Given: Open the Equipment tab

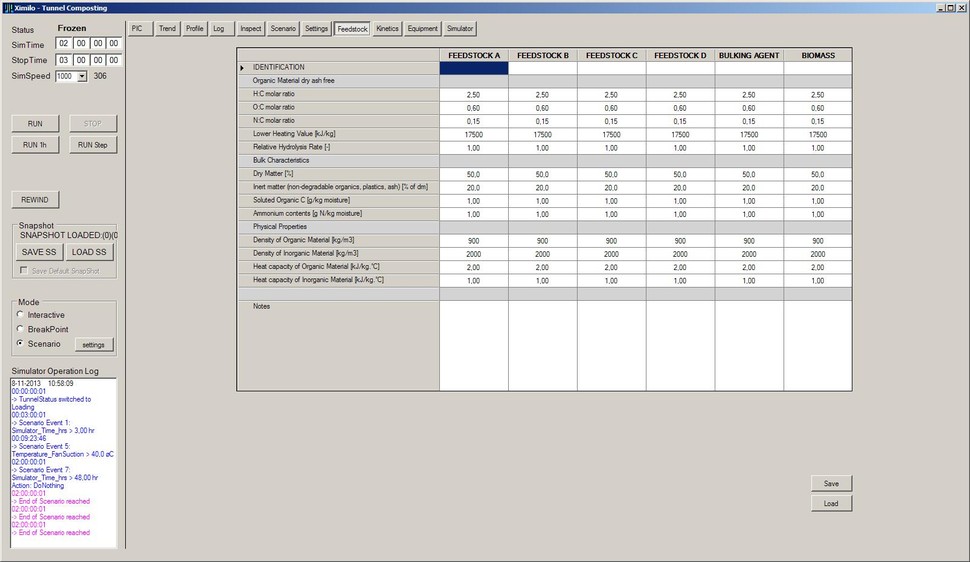Looking at the screenshot, I should tap(423, 29).
